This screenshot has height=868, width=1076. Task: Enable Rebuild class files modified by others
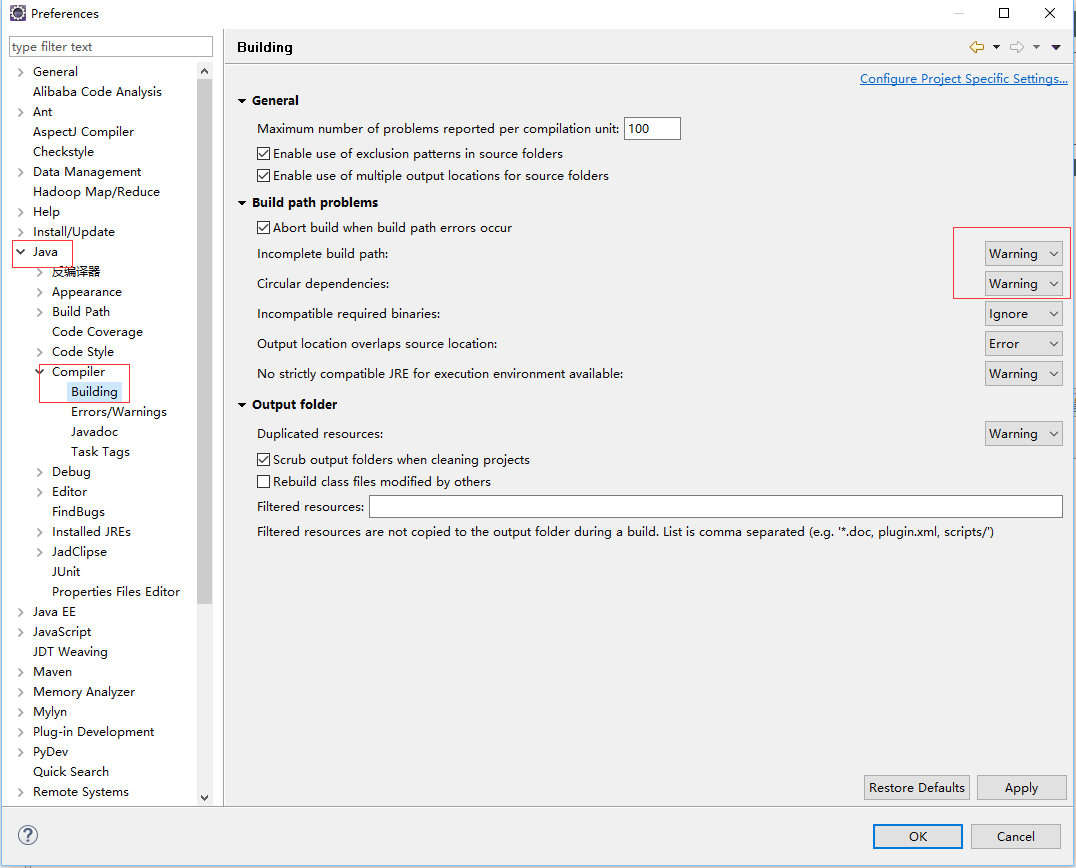(x=263, y=480)
